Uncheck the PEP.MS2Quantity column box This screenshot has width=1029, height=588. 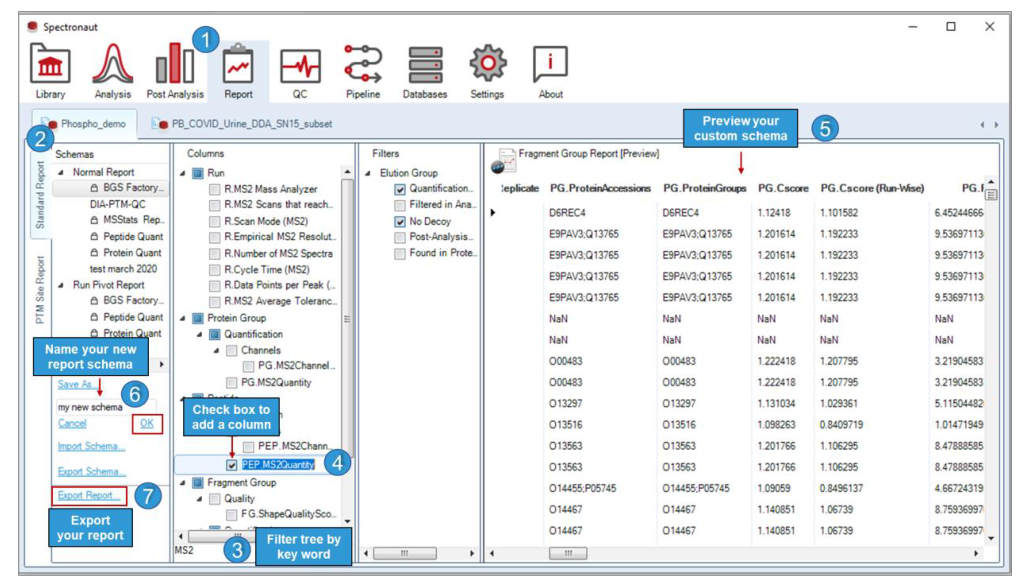tap(232, 465)
